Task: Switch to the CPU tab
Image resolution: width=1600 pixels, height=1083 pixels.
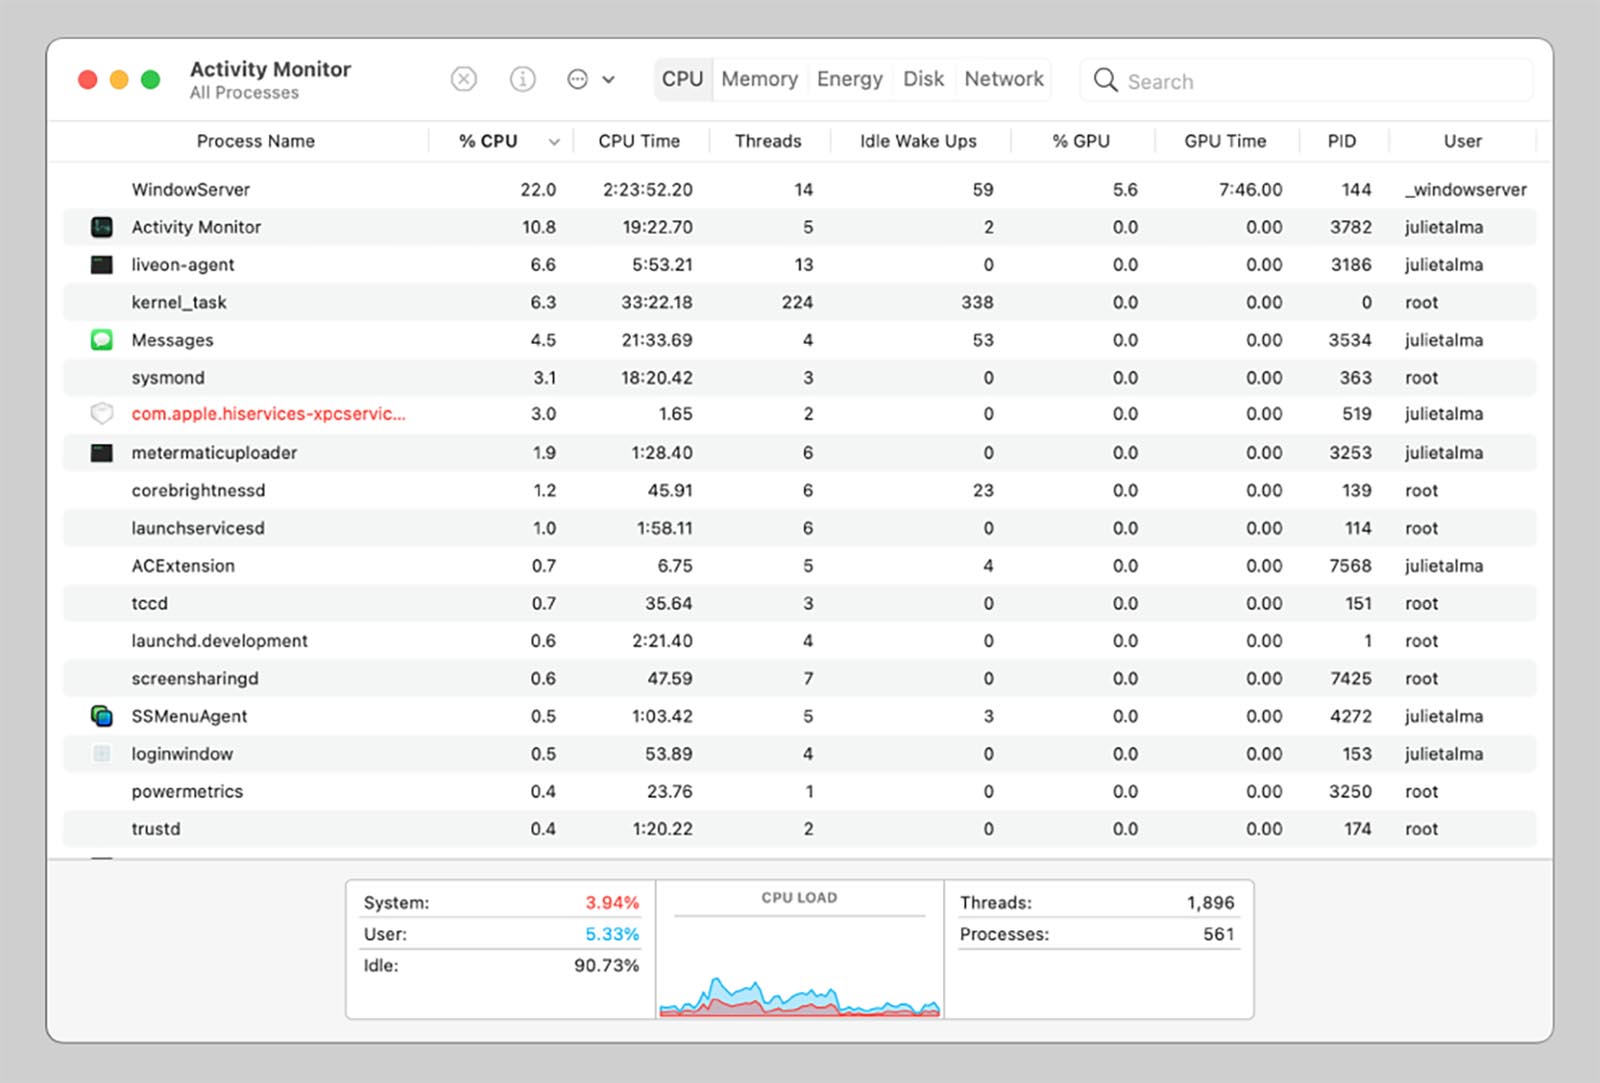Action: pyautogui.click(x=683, y=79)
